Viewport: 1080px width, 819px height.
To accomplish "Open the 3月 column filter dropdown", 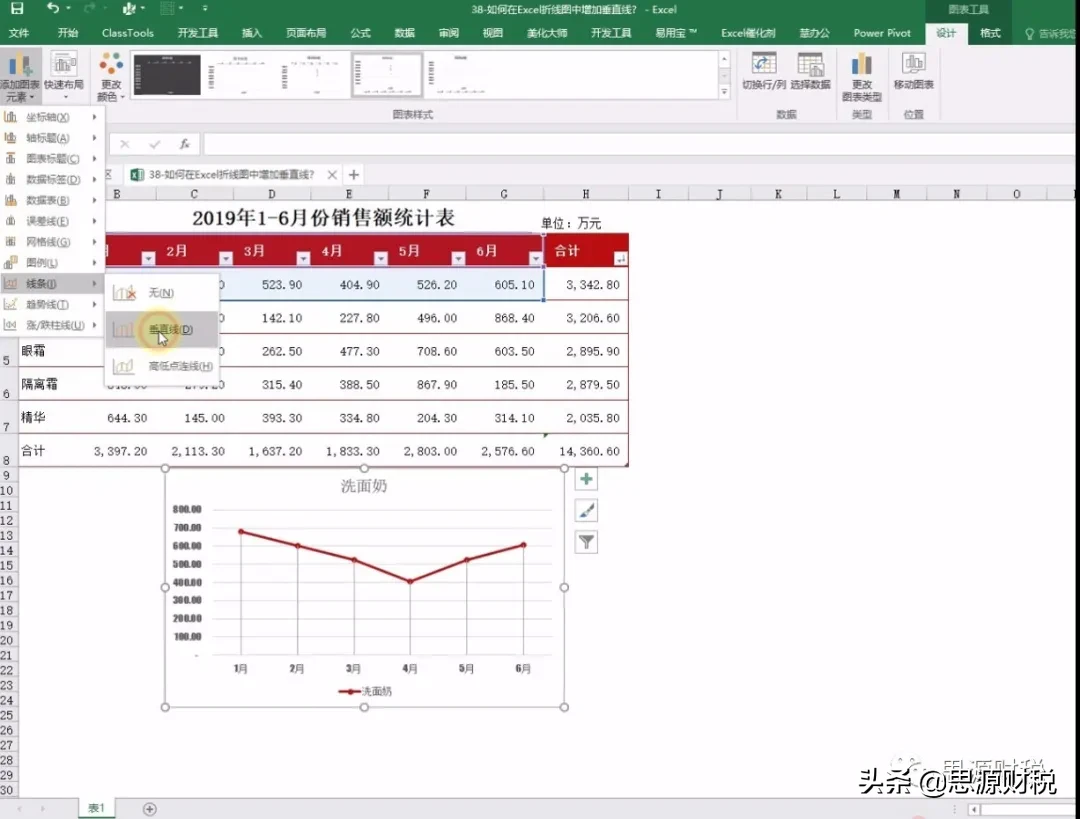I will [x=303, y=258].
